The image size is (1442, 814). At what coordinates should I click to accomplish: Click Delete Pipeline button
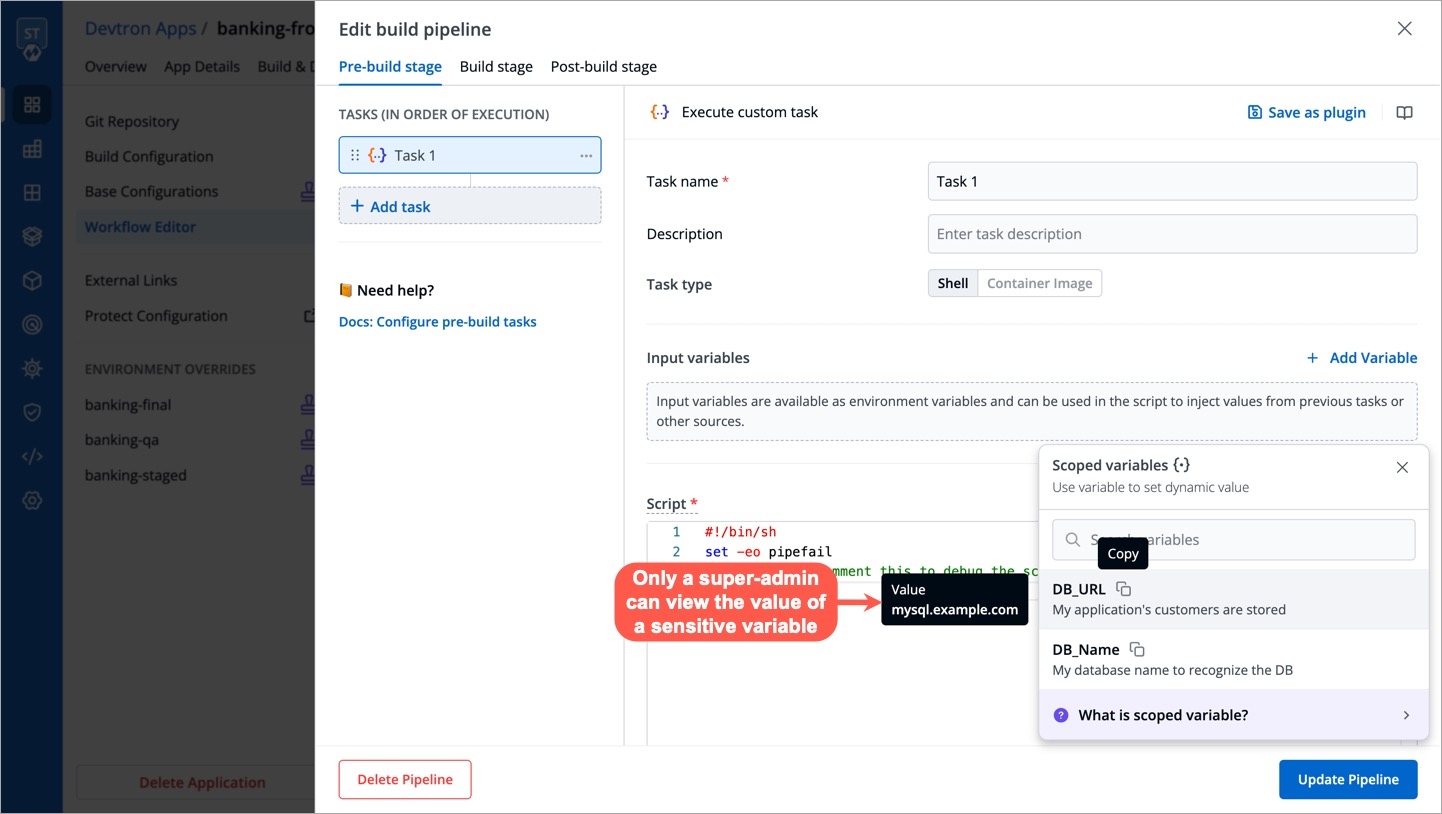(405, 779)
